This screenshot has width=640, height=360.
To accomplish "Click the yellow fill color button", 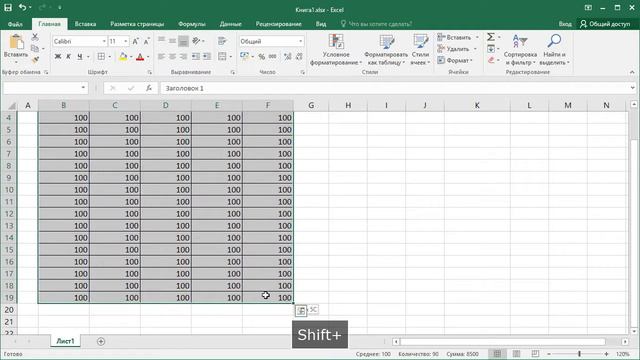I will point(123,56).
